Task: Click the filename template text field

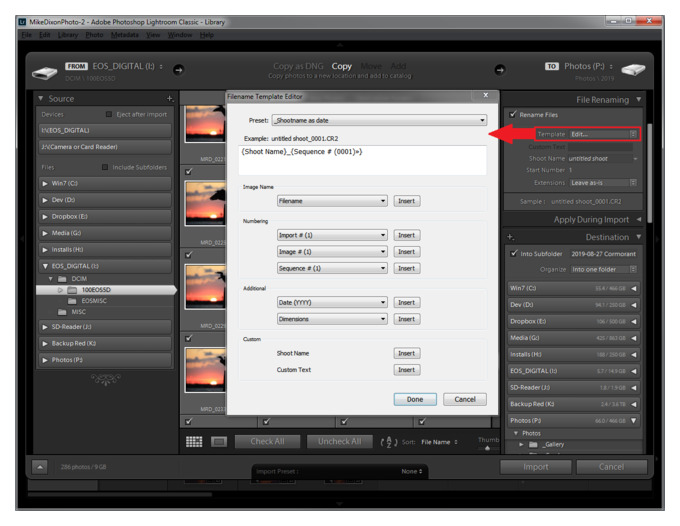Action: (x=362, y=159)
